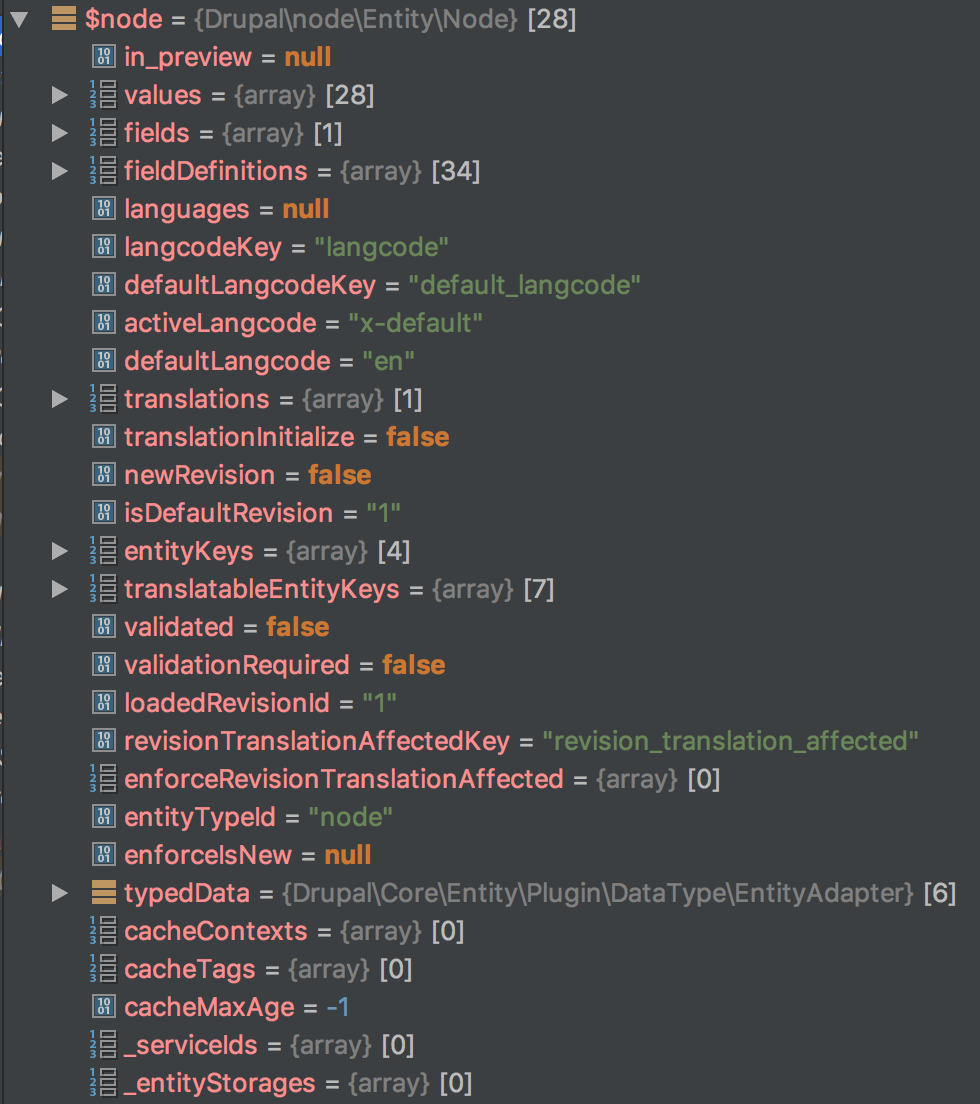The width and height of the screenshot is (980, 1104).
Task: Click the activeLangcode primitive icon
Action: pyautogui.click(x=103, y=323)
